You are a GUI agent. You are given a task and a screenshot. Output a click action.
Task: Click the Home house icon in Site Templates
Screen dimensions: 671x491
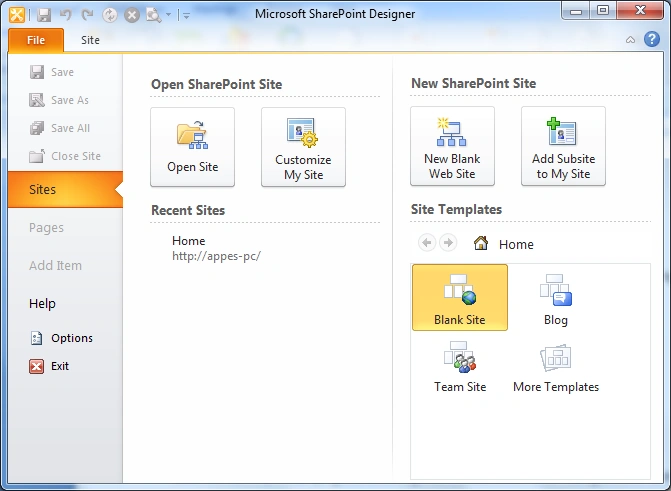481,243
